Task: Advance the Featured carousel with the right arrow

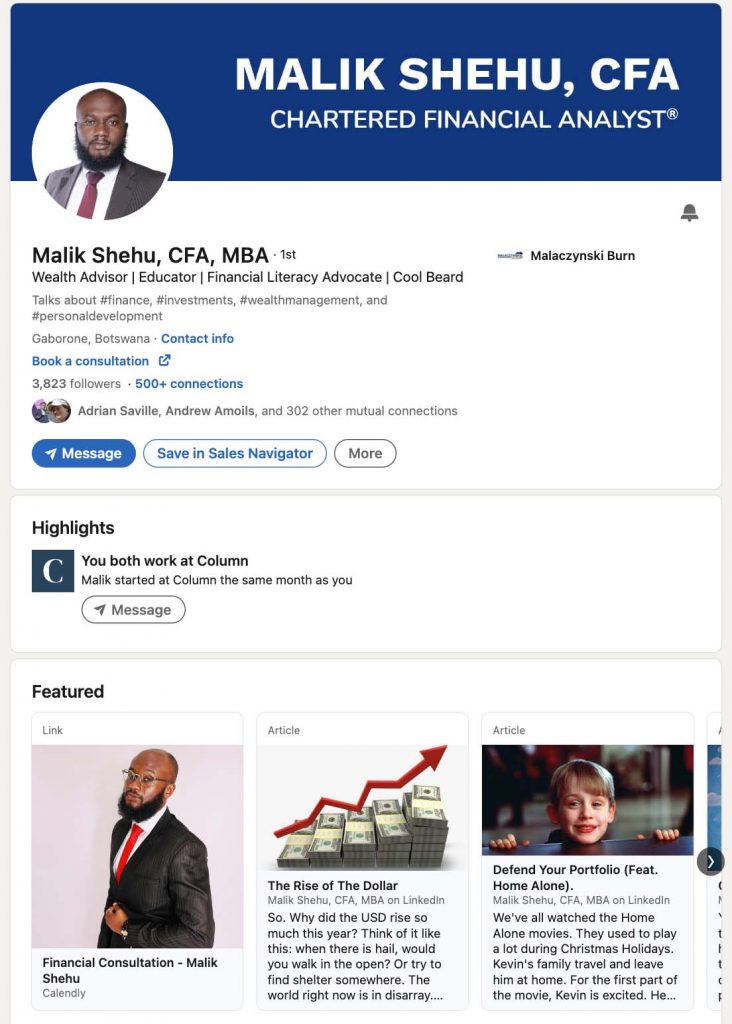Action: click(x=710, y=862)
